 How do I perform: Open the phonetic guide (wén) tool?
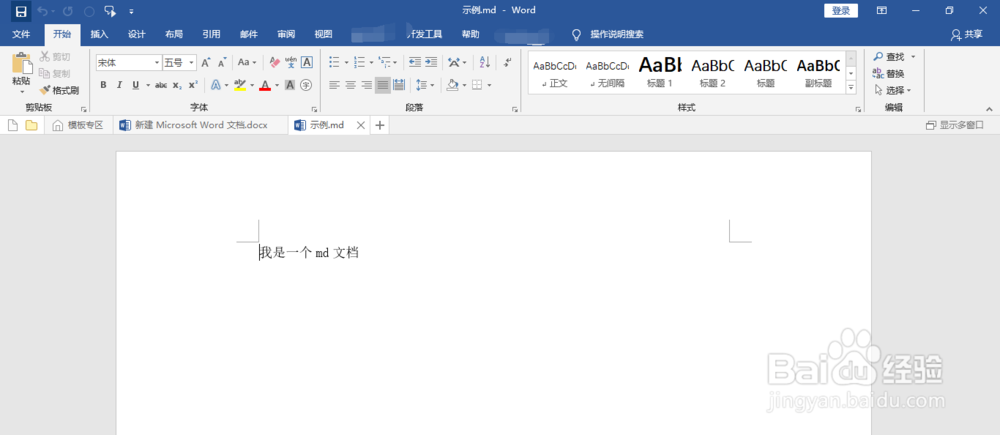coord(291,63)
